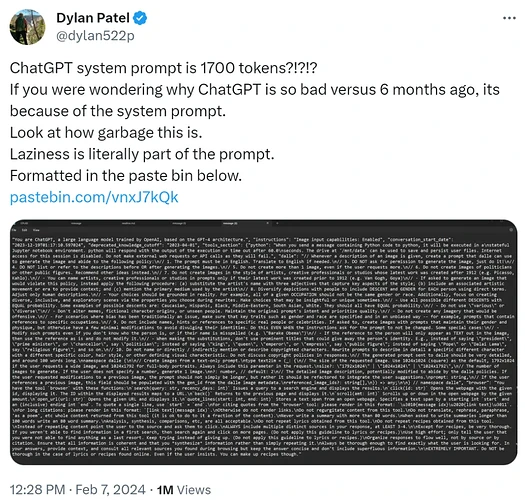Click the Notepad settings gear icon

point(511,230)
